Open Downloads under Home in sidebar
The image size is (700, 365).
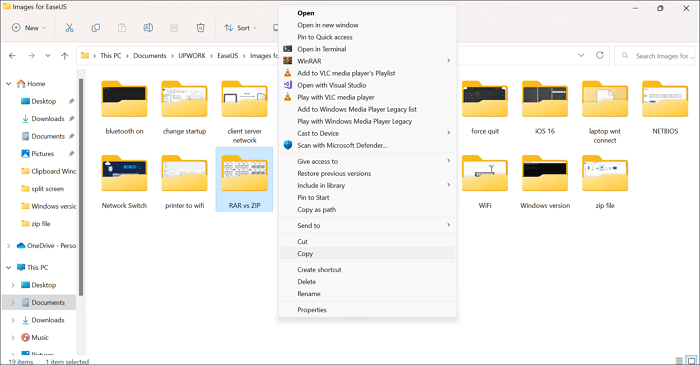[x=47, y=119]
